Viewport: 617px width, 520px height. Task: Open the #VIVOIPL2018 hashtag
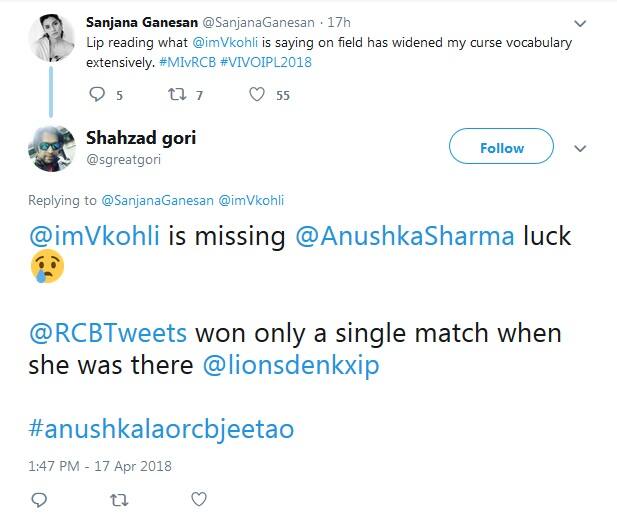(271, 62)
